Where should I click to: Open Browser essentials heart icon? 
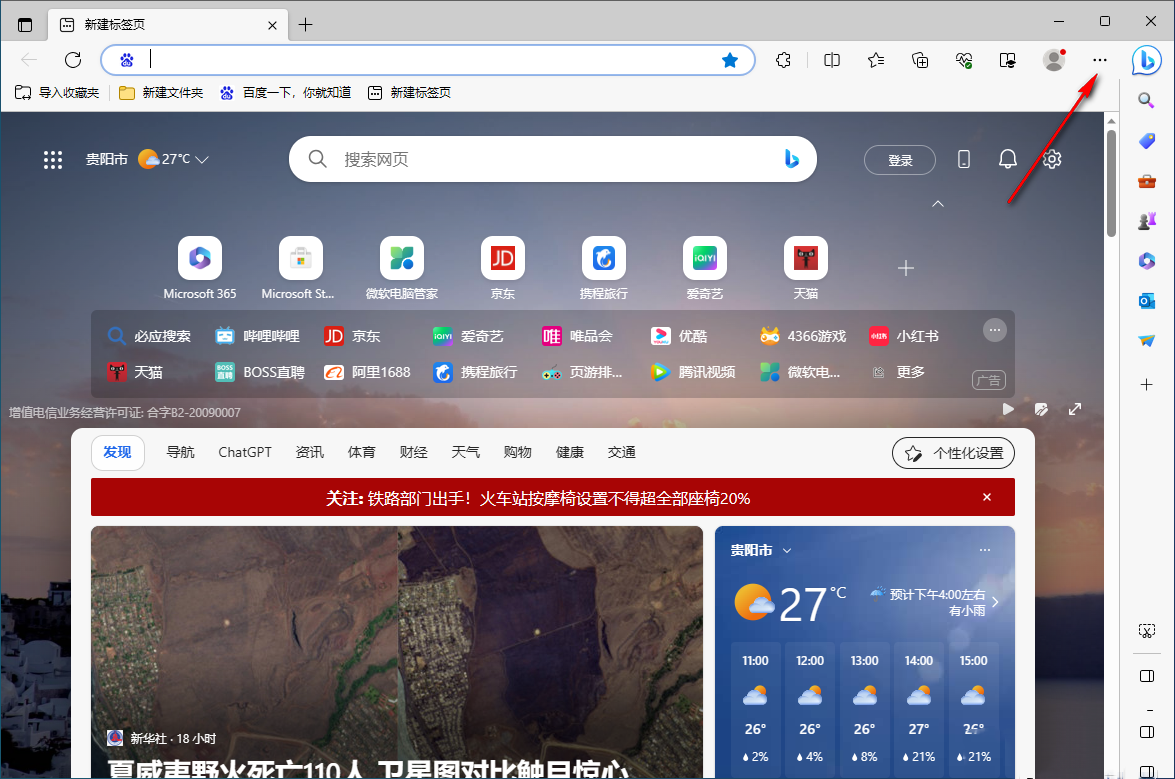pos(964,60)
